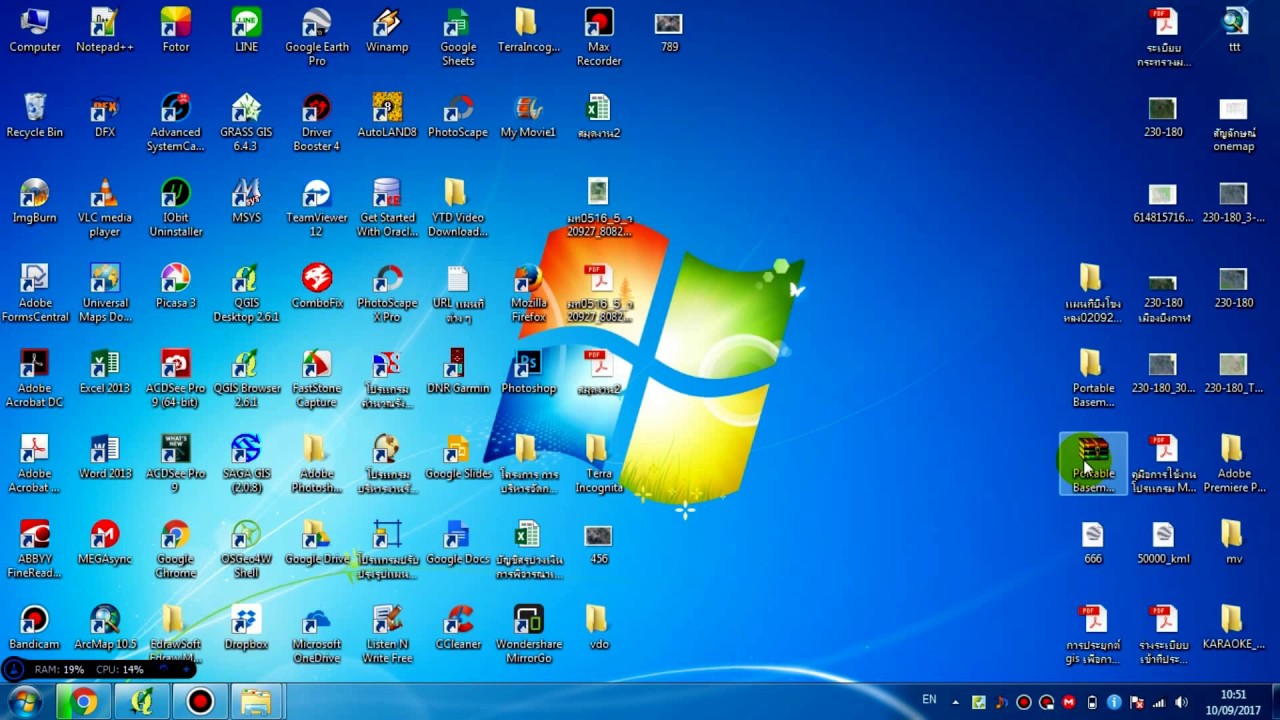Select the Adobe Premiere P... folder
Image resolution: width=1280 pixels, height=720 pixels.
(x=1233, y=463)
